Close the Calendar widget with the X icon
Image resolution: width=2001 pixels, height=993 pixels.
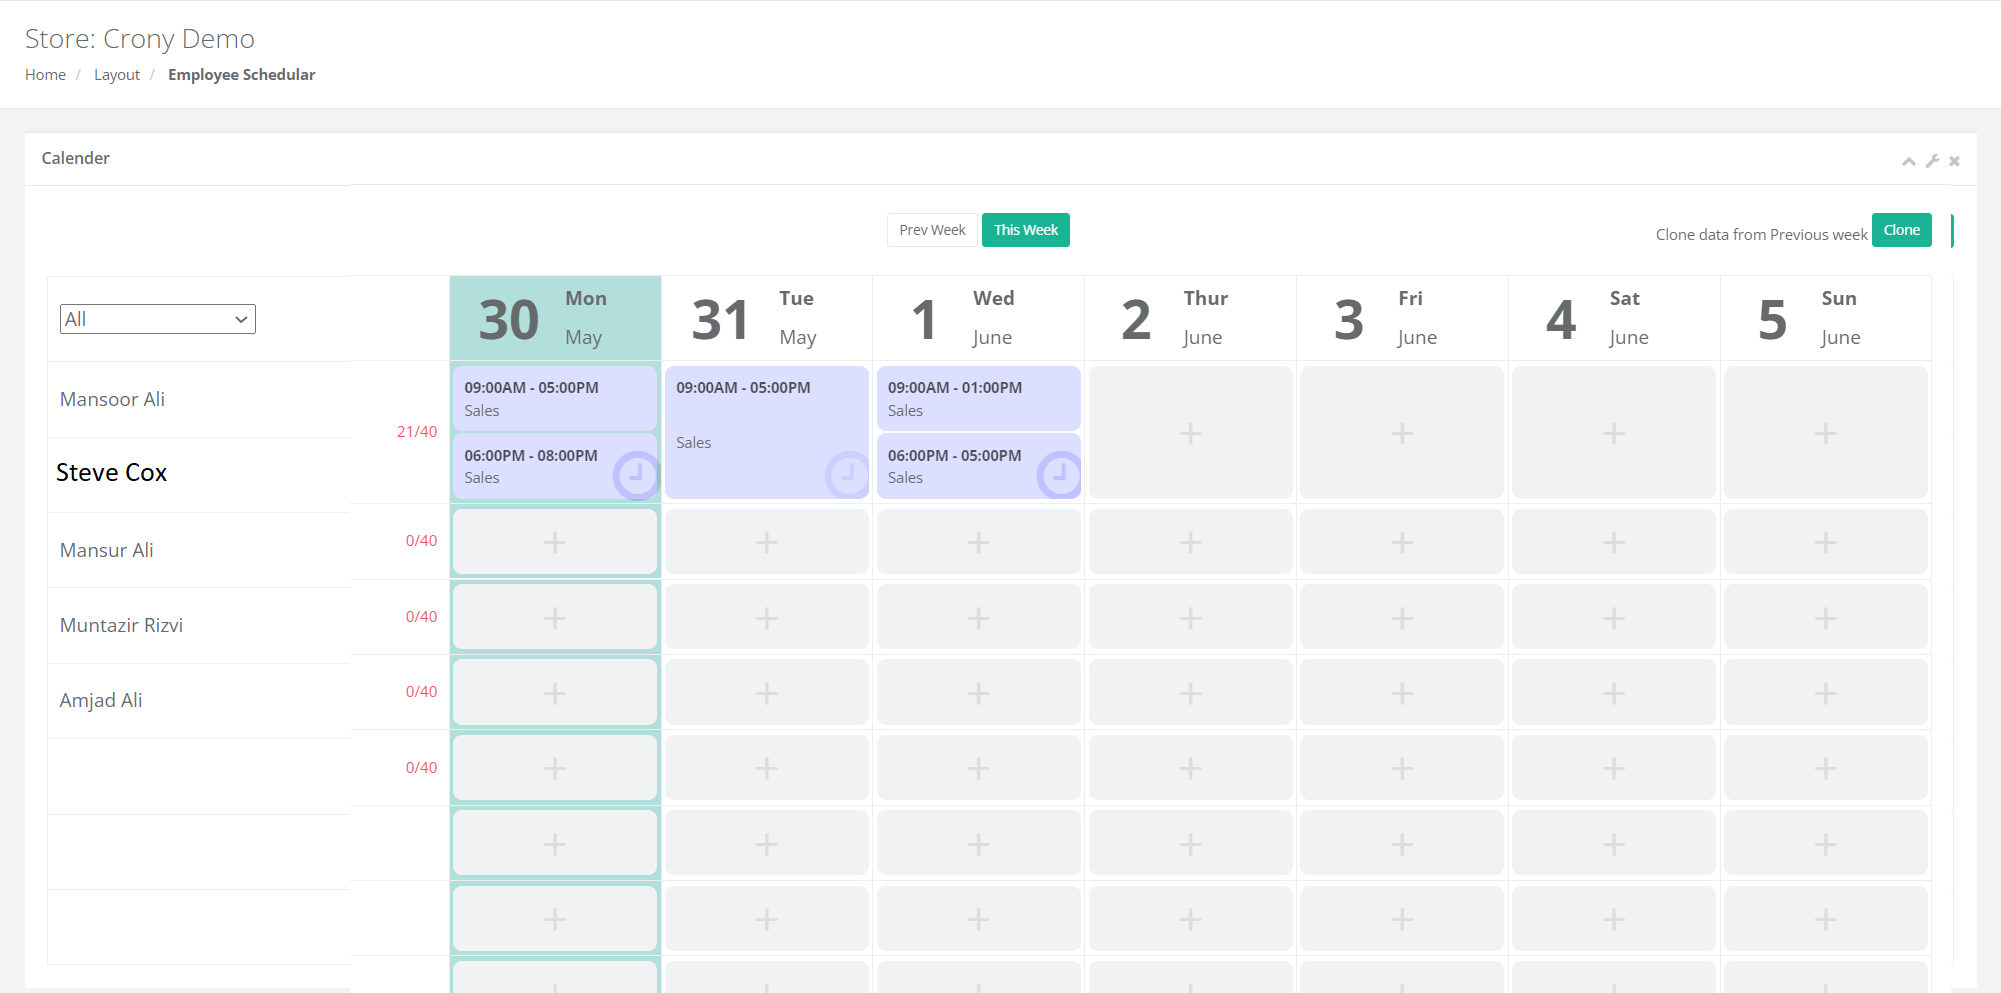pyautogui.click(x=1954, y=160)
